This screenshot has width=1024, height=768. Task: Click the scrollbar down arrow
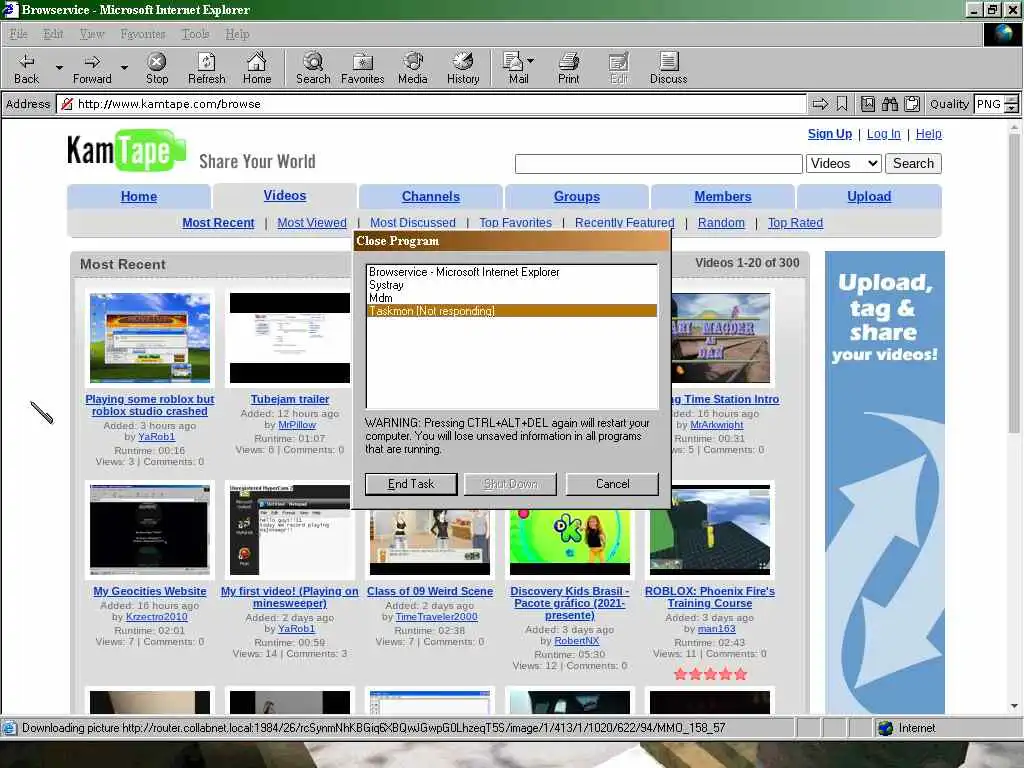[x=1014, y=706]
